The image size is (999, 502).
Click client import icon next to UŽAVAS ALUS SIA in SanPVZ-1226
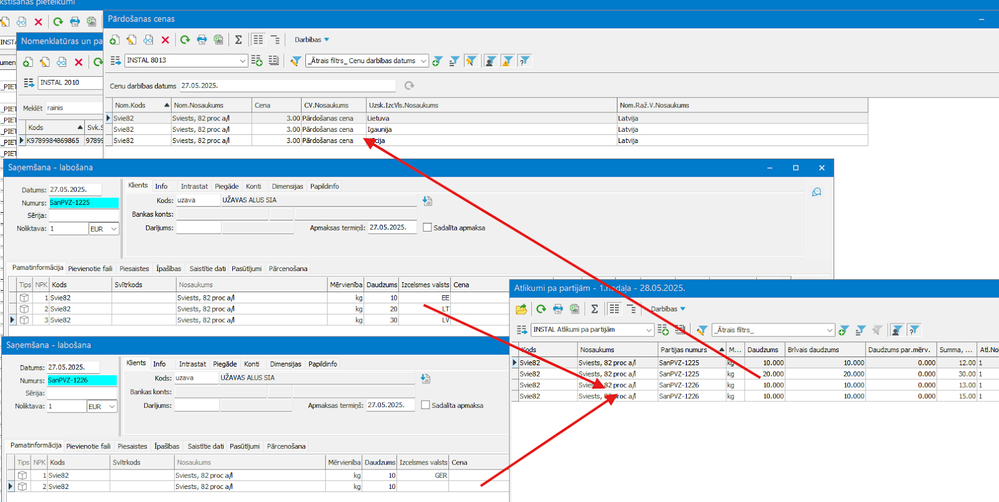coord(426,378)
